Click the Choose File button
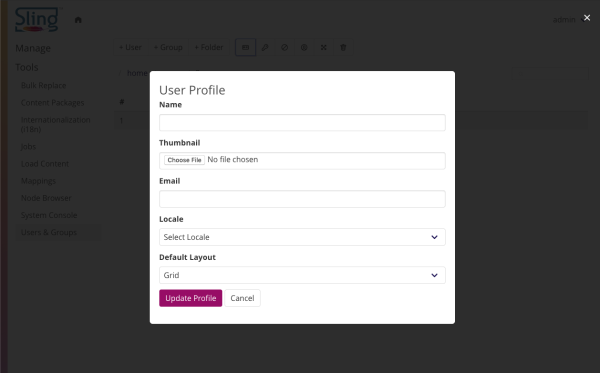Image resolution: width=600 pixels, height=373 pixels. (184, 160)
